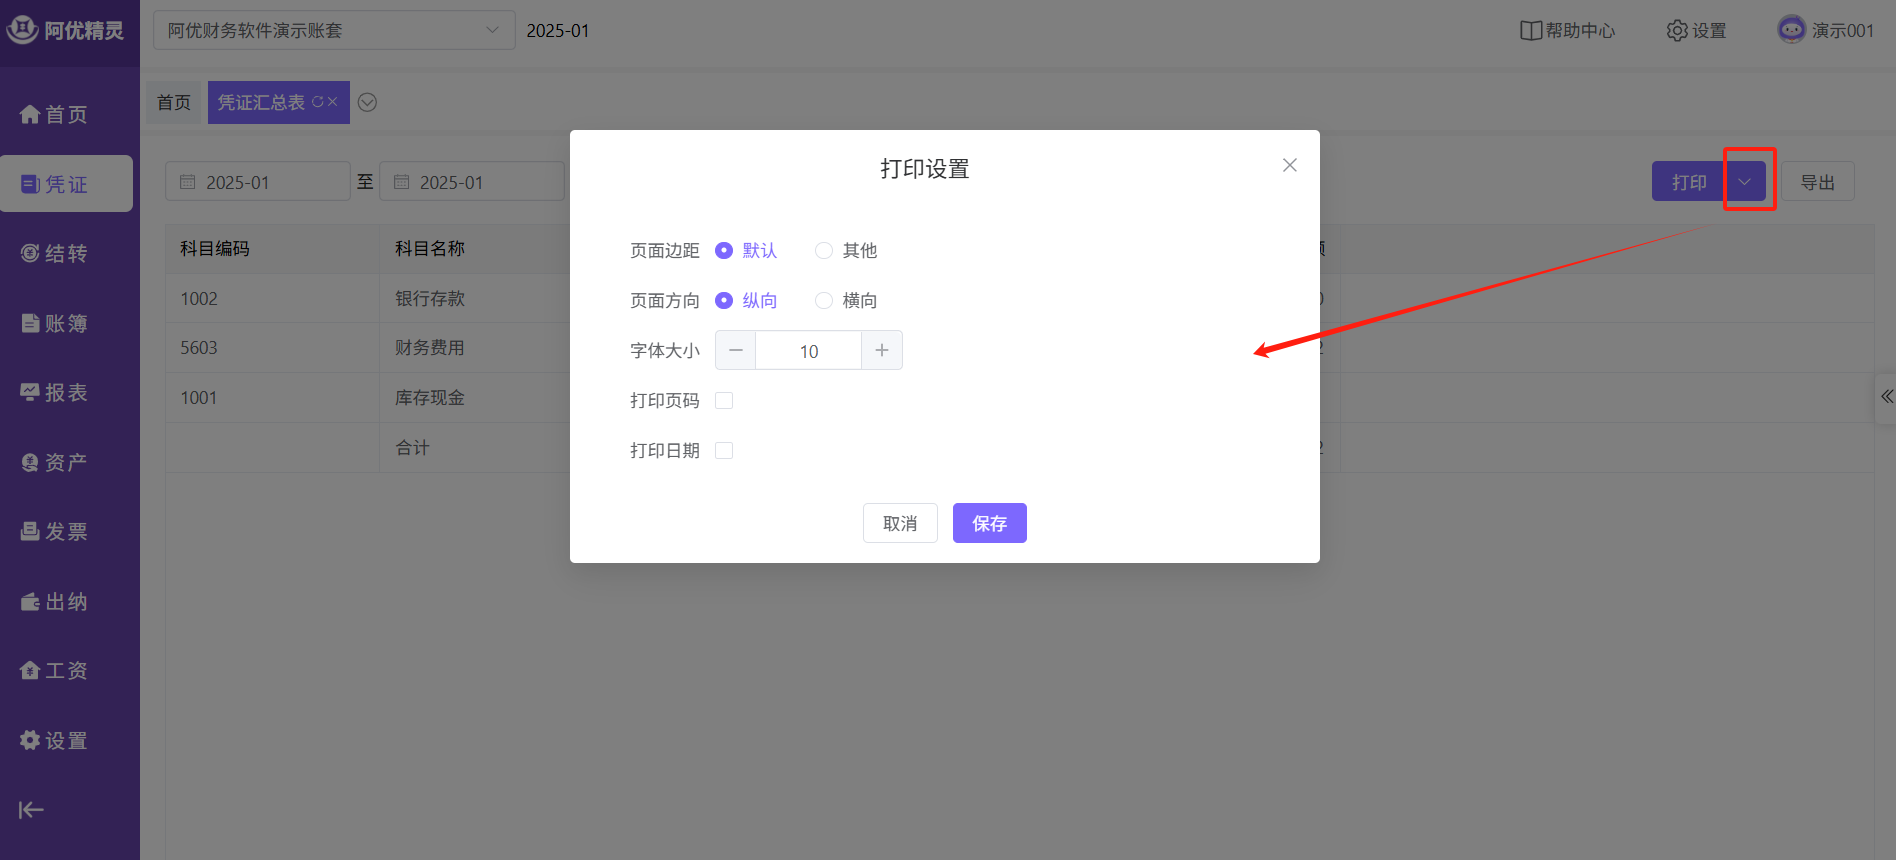Expand the print options dropdown arrow
1896x860 pixels.
(1745, 182)
